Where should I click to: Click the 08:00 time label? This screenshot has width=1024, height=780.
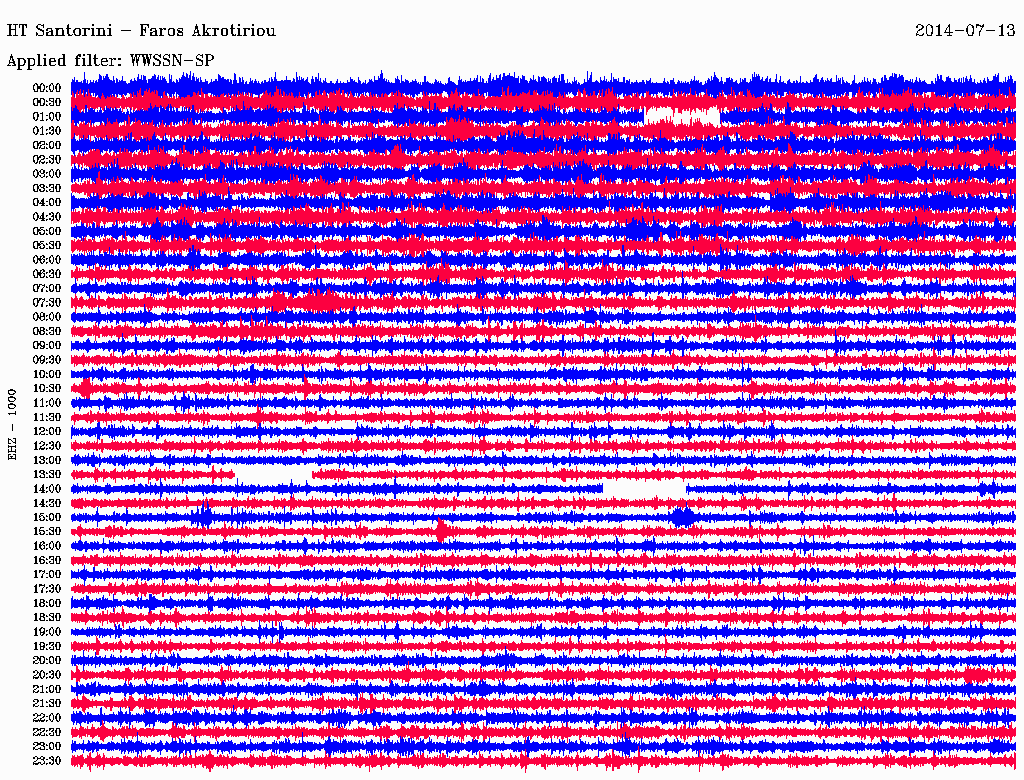coord(46,317)
